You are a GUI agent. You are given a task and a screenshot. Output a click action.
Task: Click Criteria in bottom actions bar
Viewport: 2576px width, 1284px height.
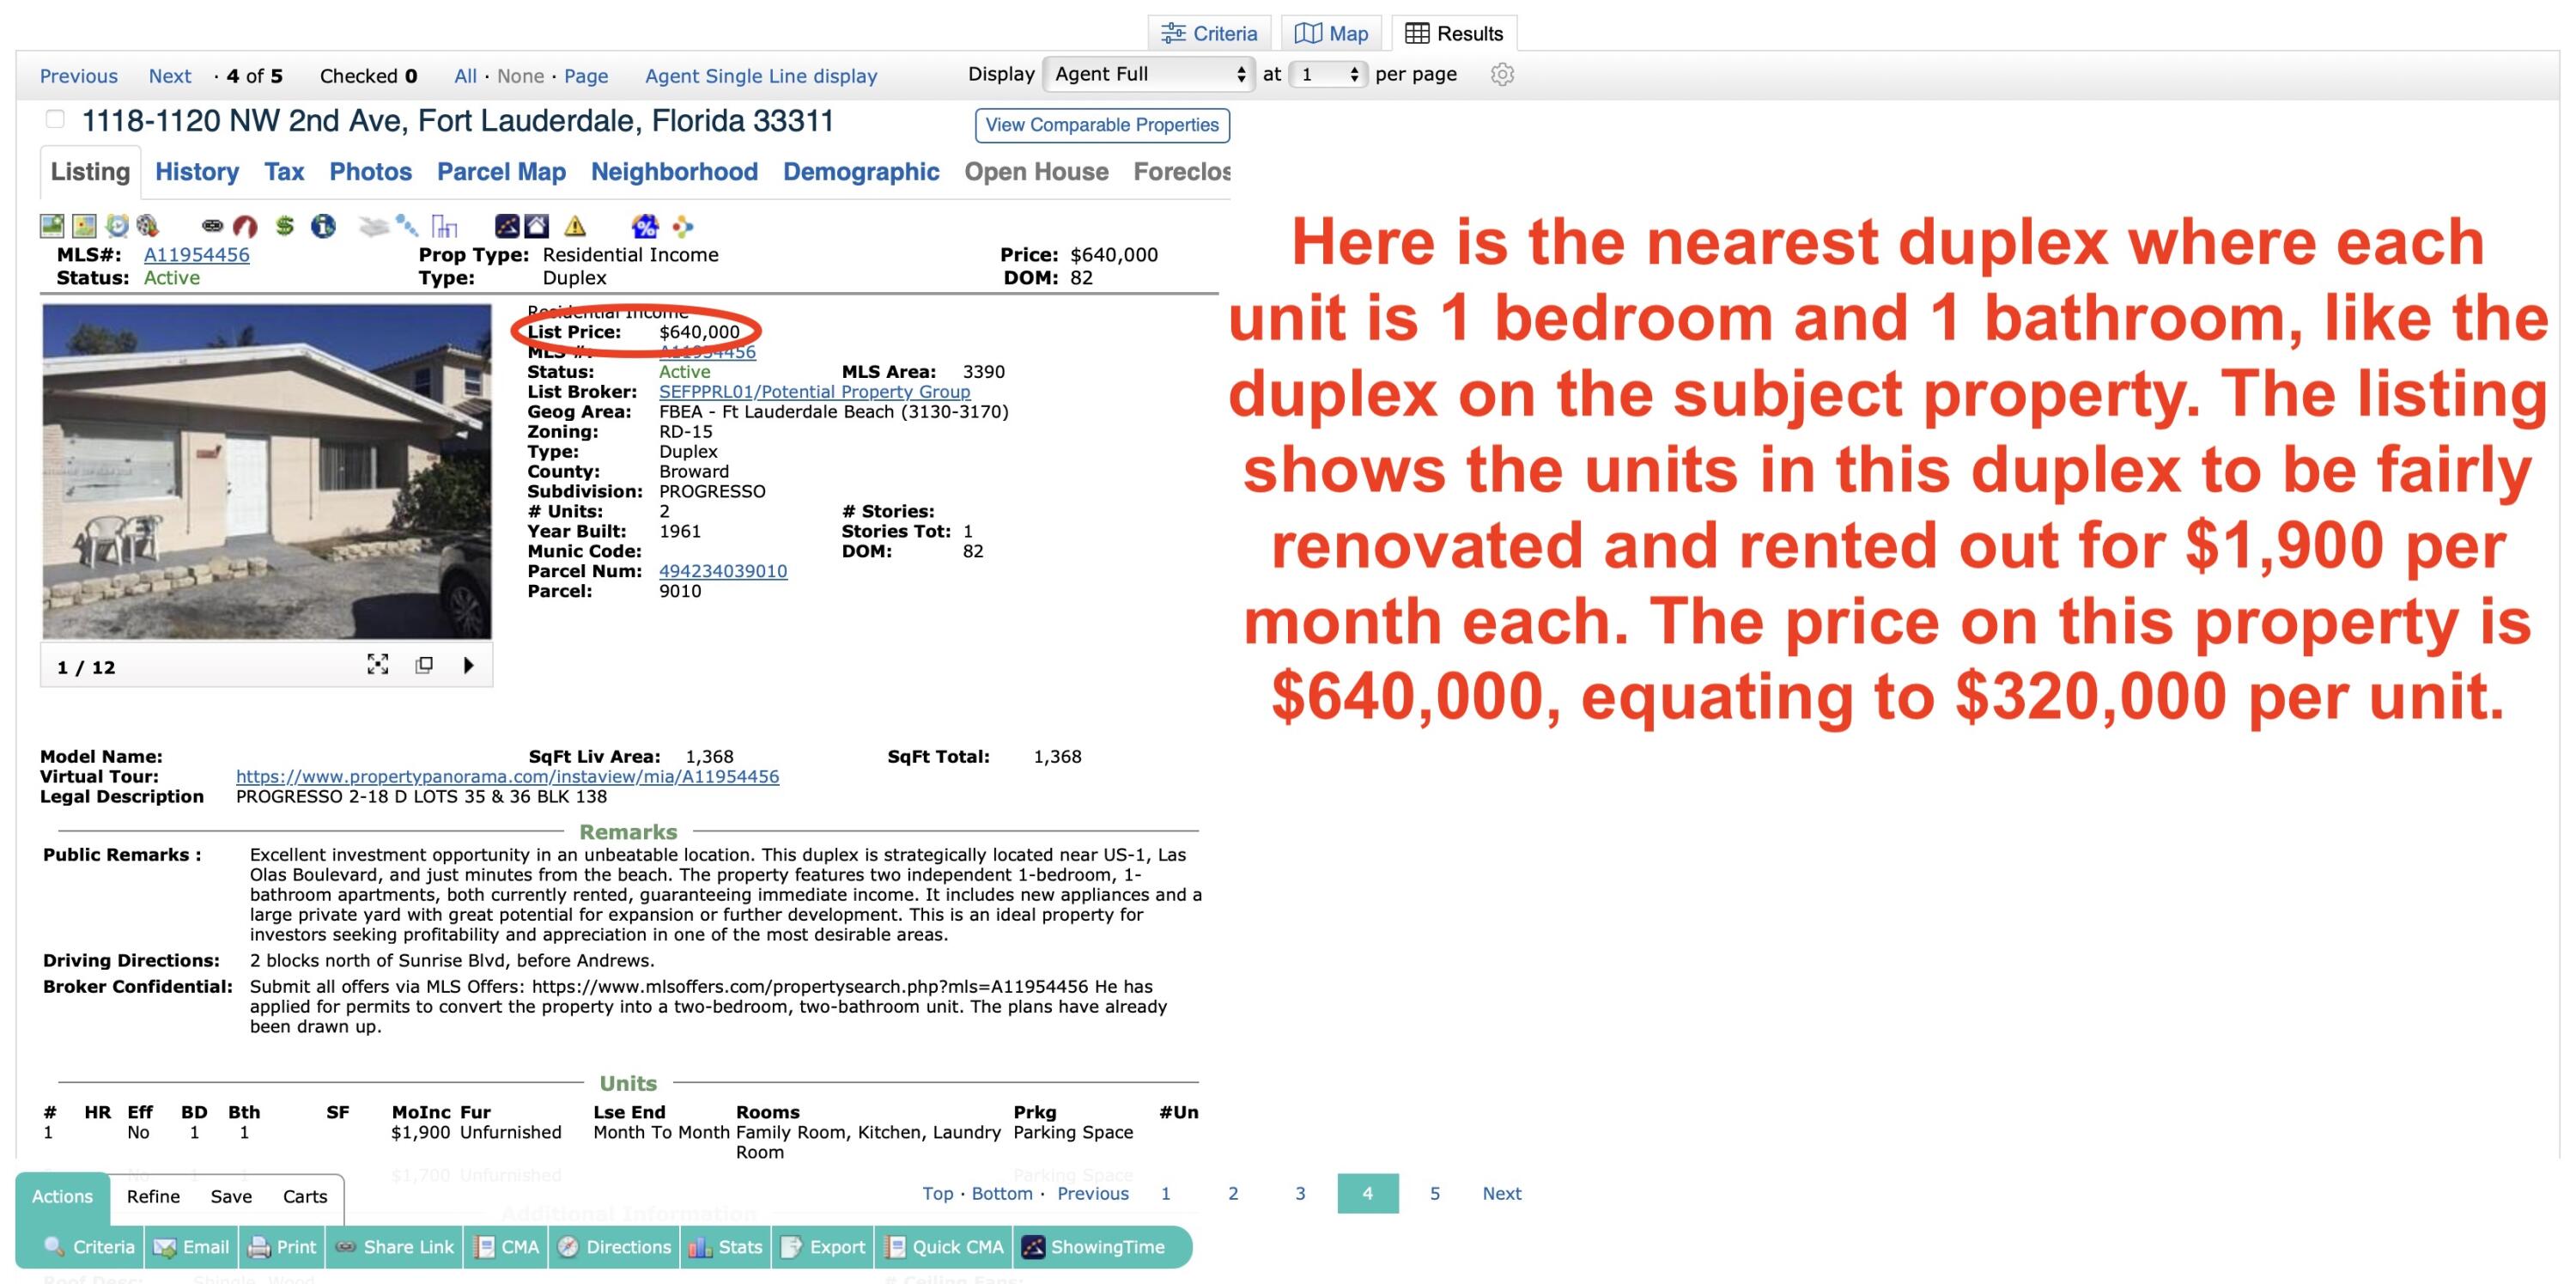[x=89, y=1246]
